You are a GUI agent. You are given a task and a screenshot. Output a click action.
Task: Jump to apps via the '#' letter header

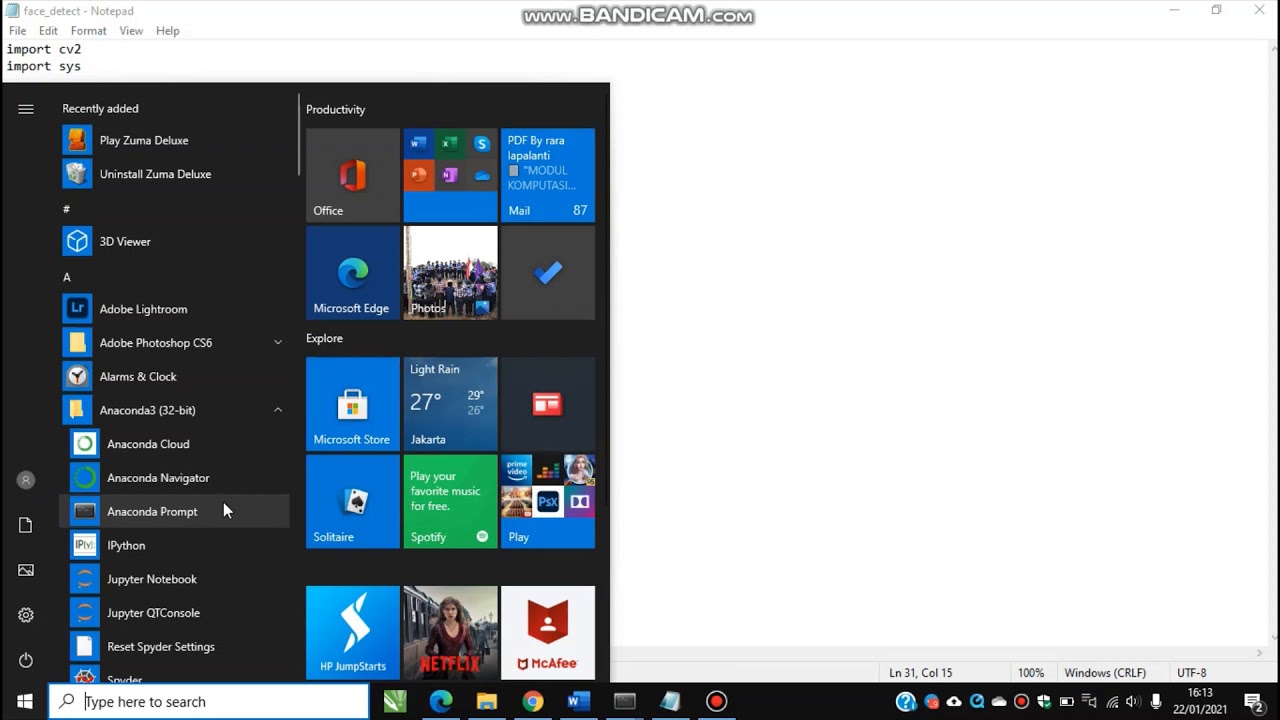(x=66, y=209)
